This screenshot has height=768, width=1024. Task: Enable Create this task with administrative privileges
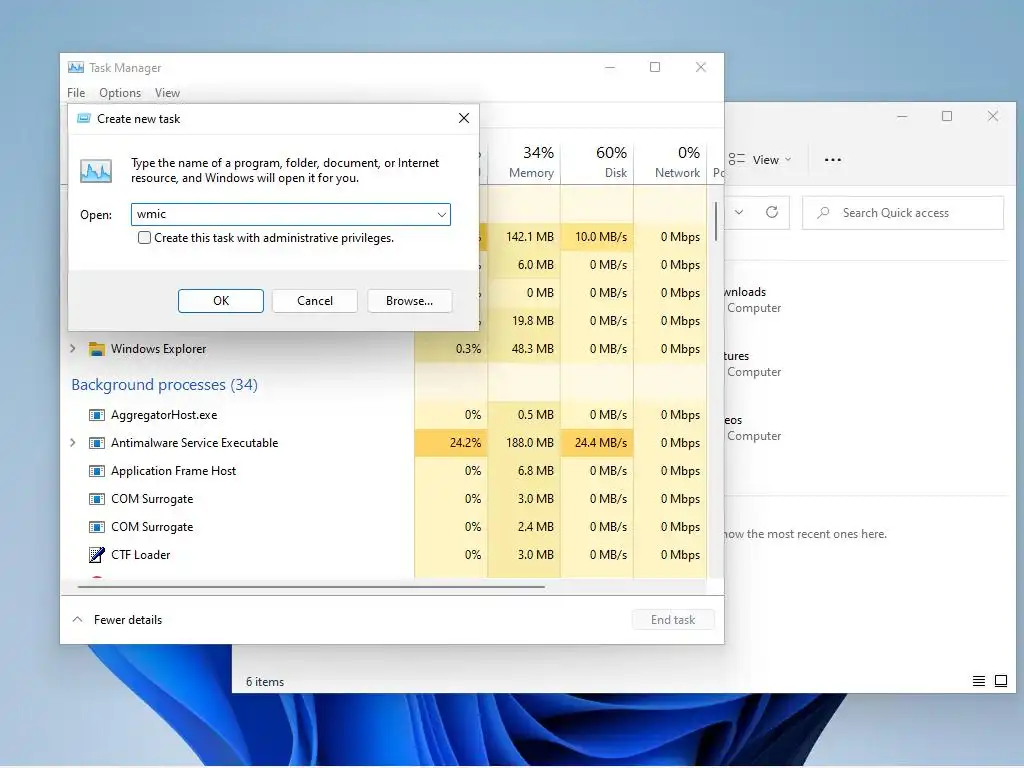[x=144, y=238]
